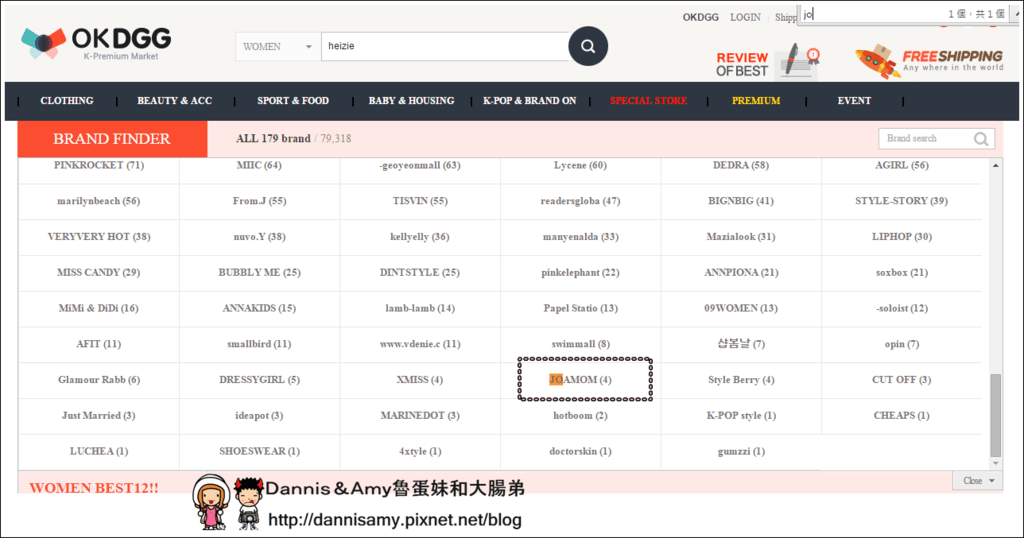The width and height of the screenshot is (1024, 538).
Task: Click into the heizie search field
Action: 444,46
